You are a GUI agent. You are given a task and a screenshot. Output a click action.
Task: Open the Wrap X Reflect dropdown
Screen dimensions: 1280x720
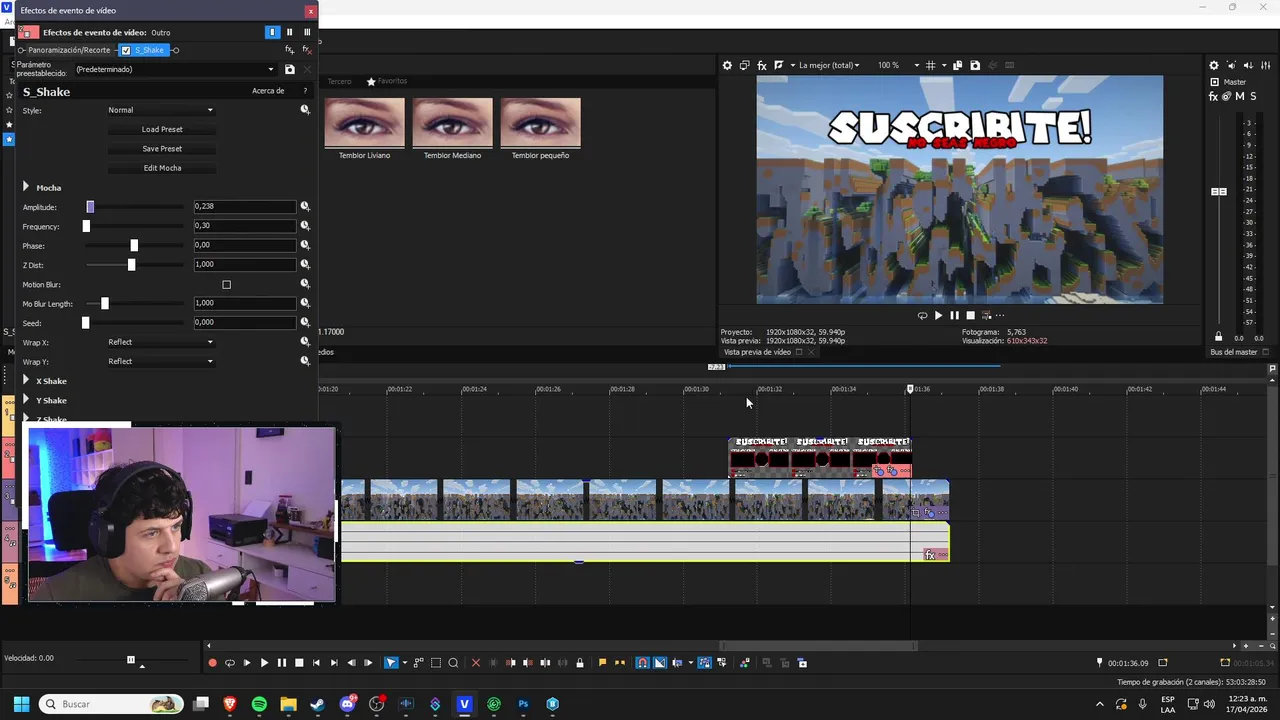tap(160, 342)
